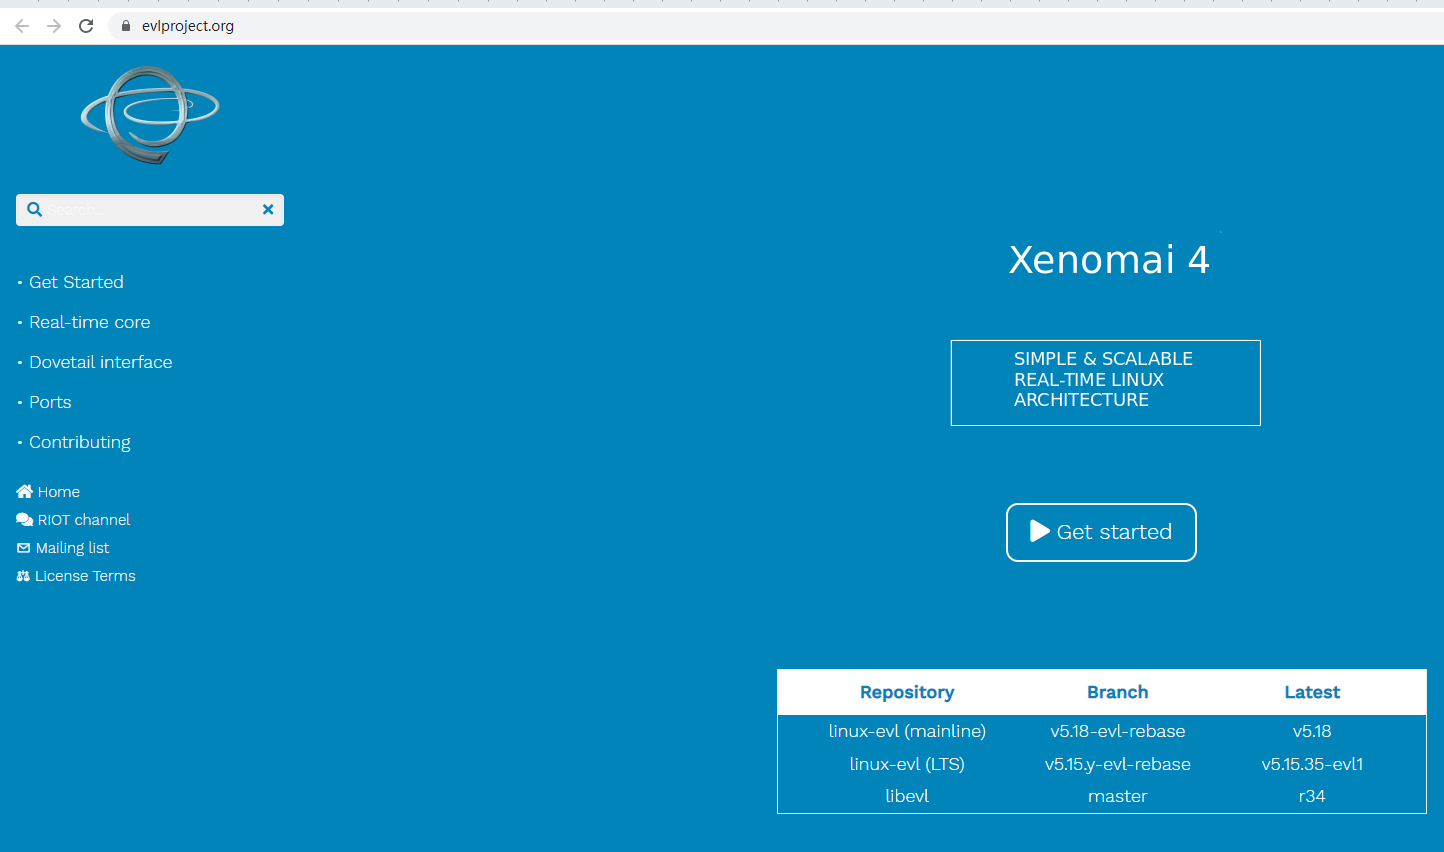This screenshot has width=1444, height=852.
Task: Click the libevl repository cell
Action: click(x=907, y=796)
